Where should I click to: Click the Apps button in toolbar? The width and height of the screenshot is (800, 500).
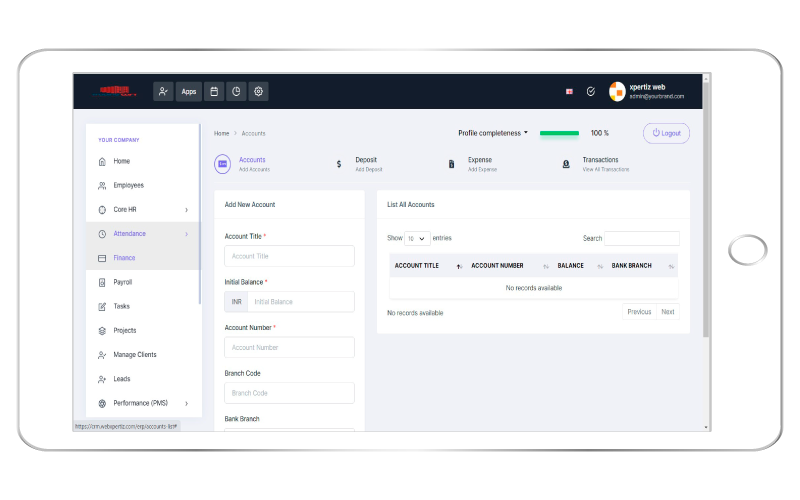point(188,91)
